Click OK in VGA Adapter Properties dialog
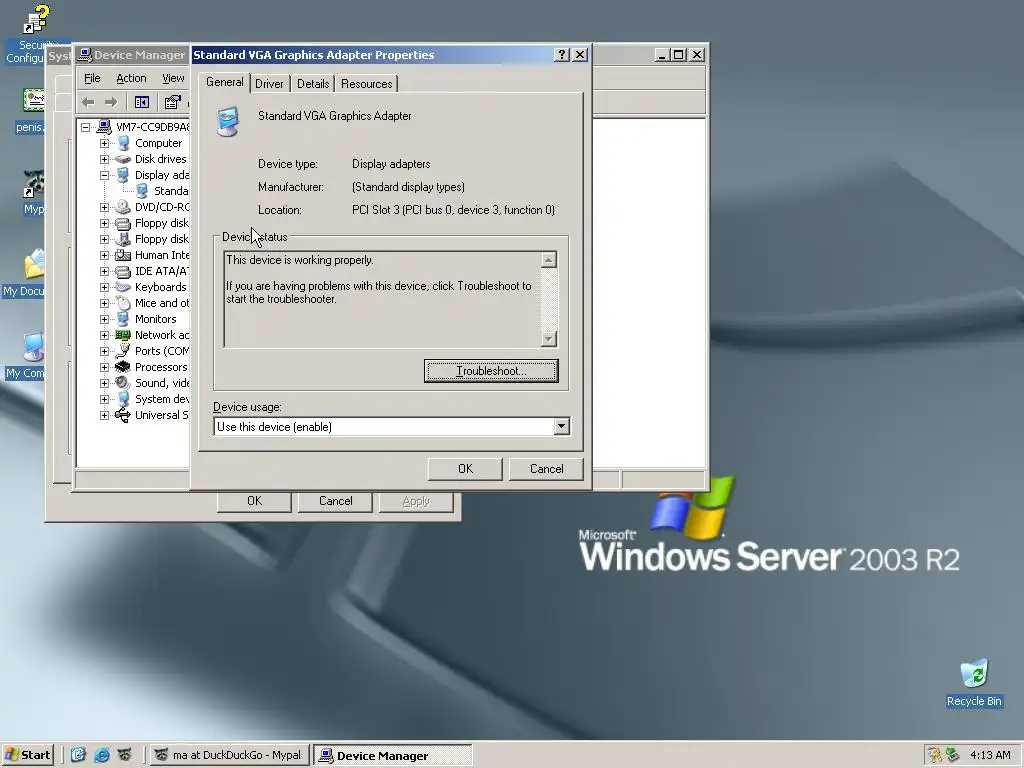 click(465, 469)
